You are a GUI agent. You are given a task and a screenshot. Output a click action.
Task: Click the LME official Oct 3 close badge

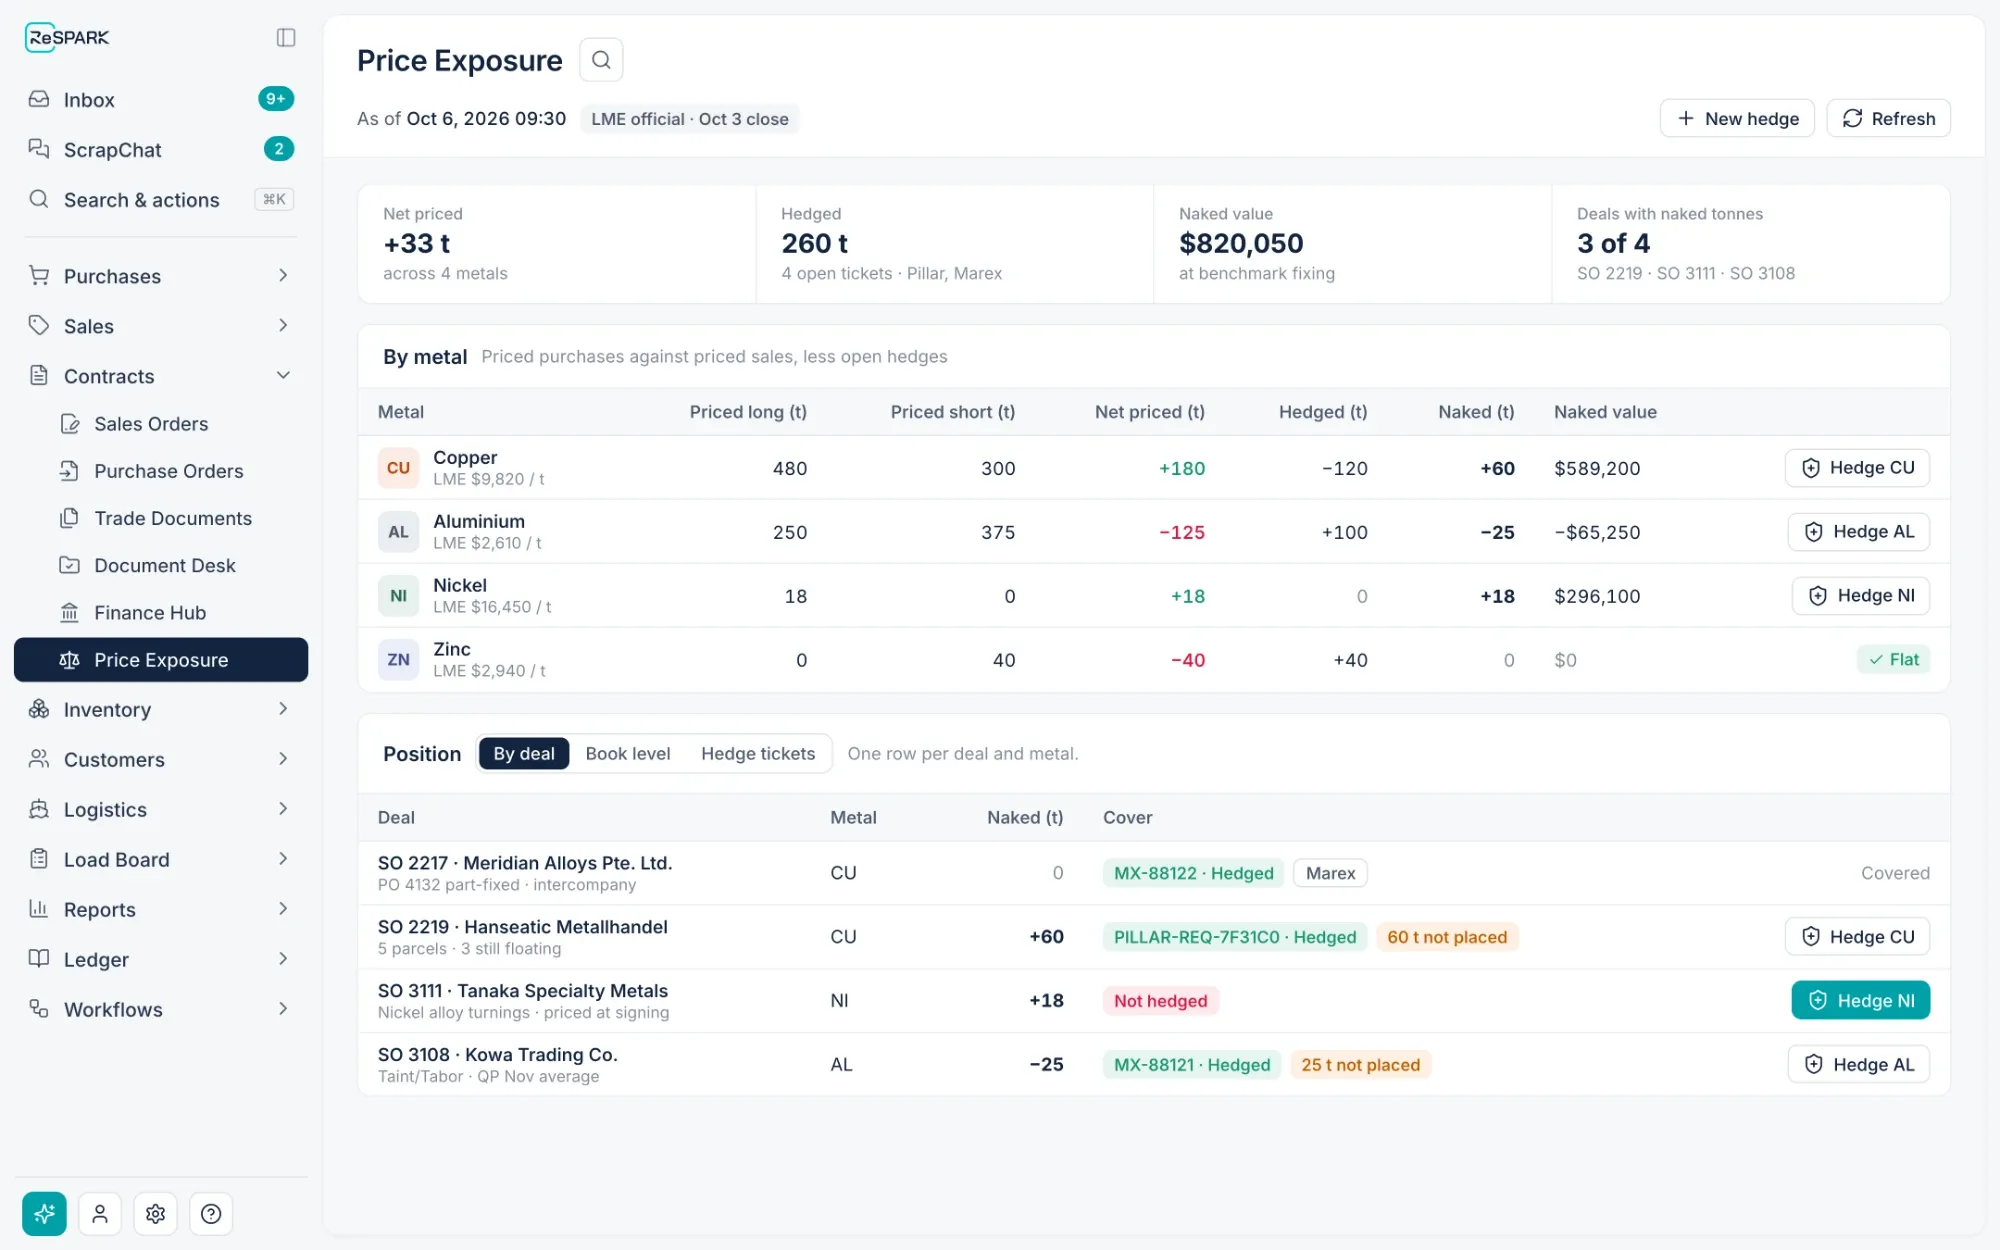click(x=690, y=119)
